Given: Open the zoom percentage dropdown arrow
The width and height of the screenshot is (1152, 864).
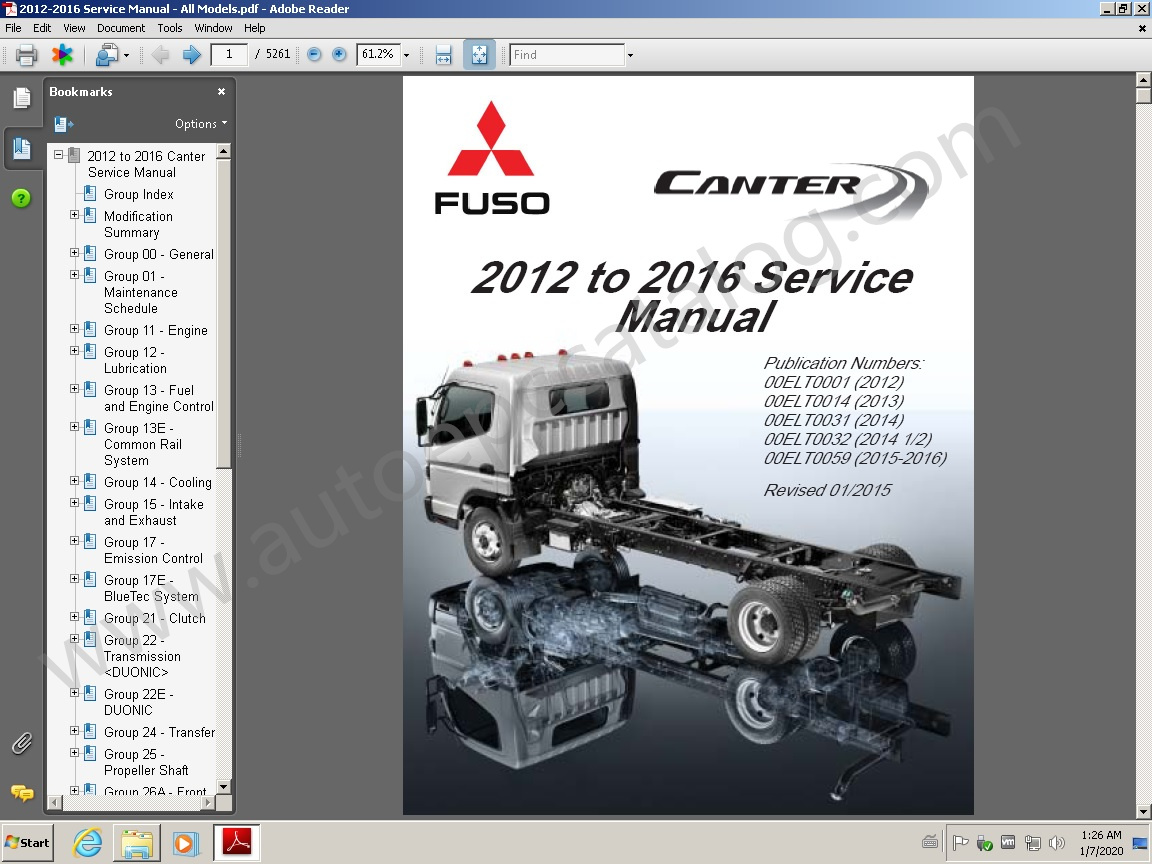Looking at the screenshot, I should pos(406,55).
